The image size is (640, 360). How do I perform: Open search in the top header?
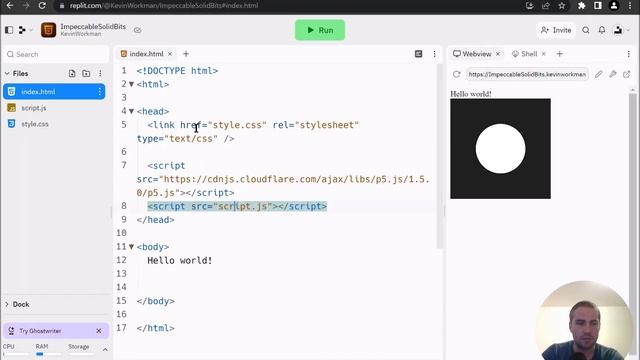click(586, 30)
